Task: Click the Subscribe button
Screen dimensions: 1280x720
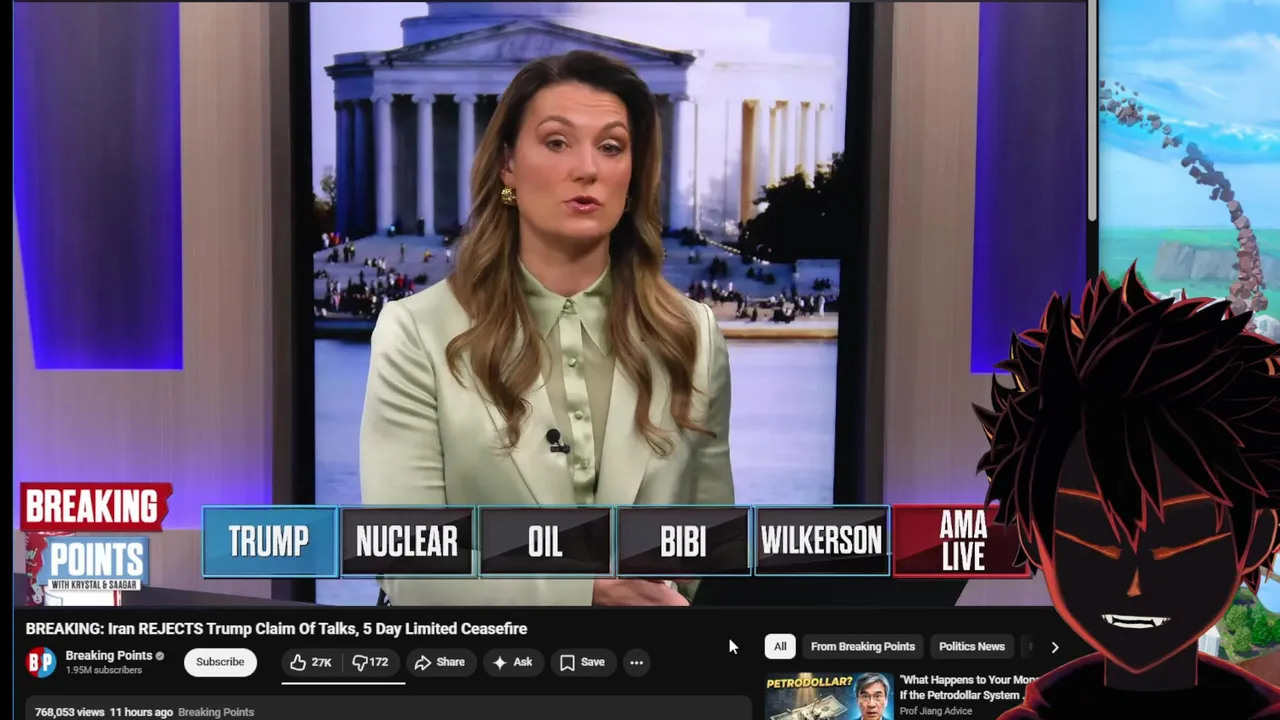Action: (x=220, y=662)
